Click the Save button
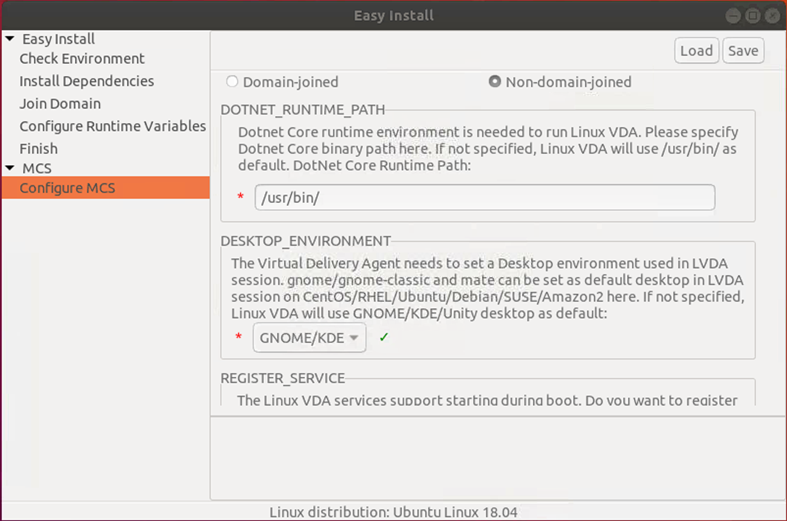 [x=743, y=51]
